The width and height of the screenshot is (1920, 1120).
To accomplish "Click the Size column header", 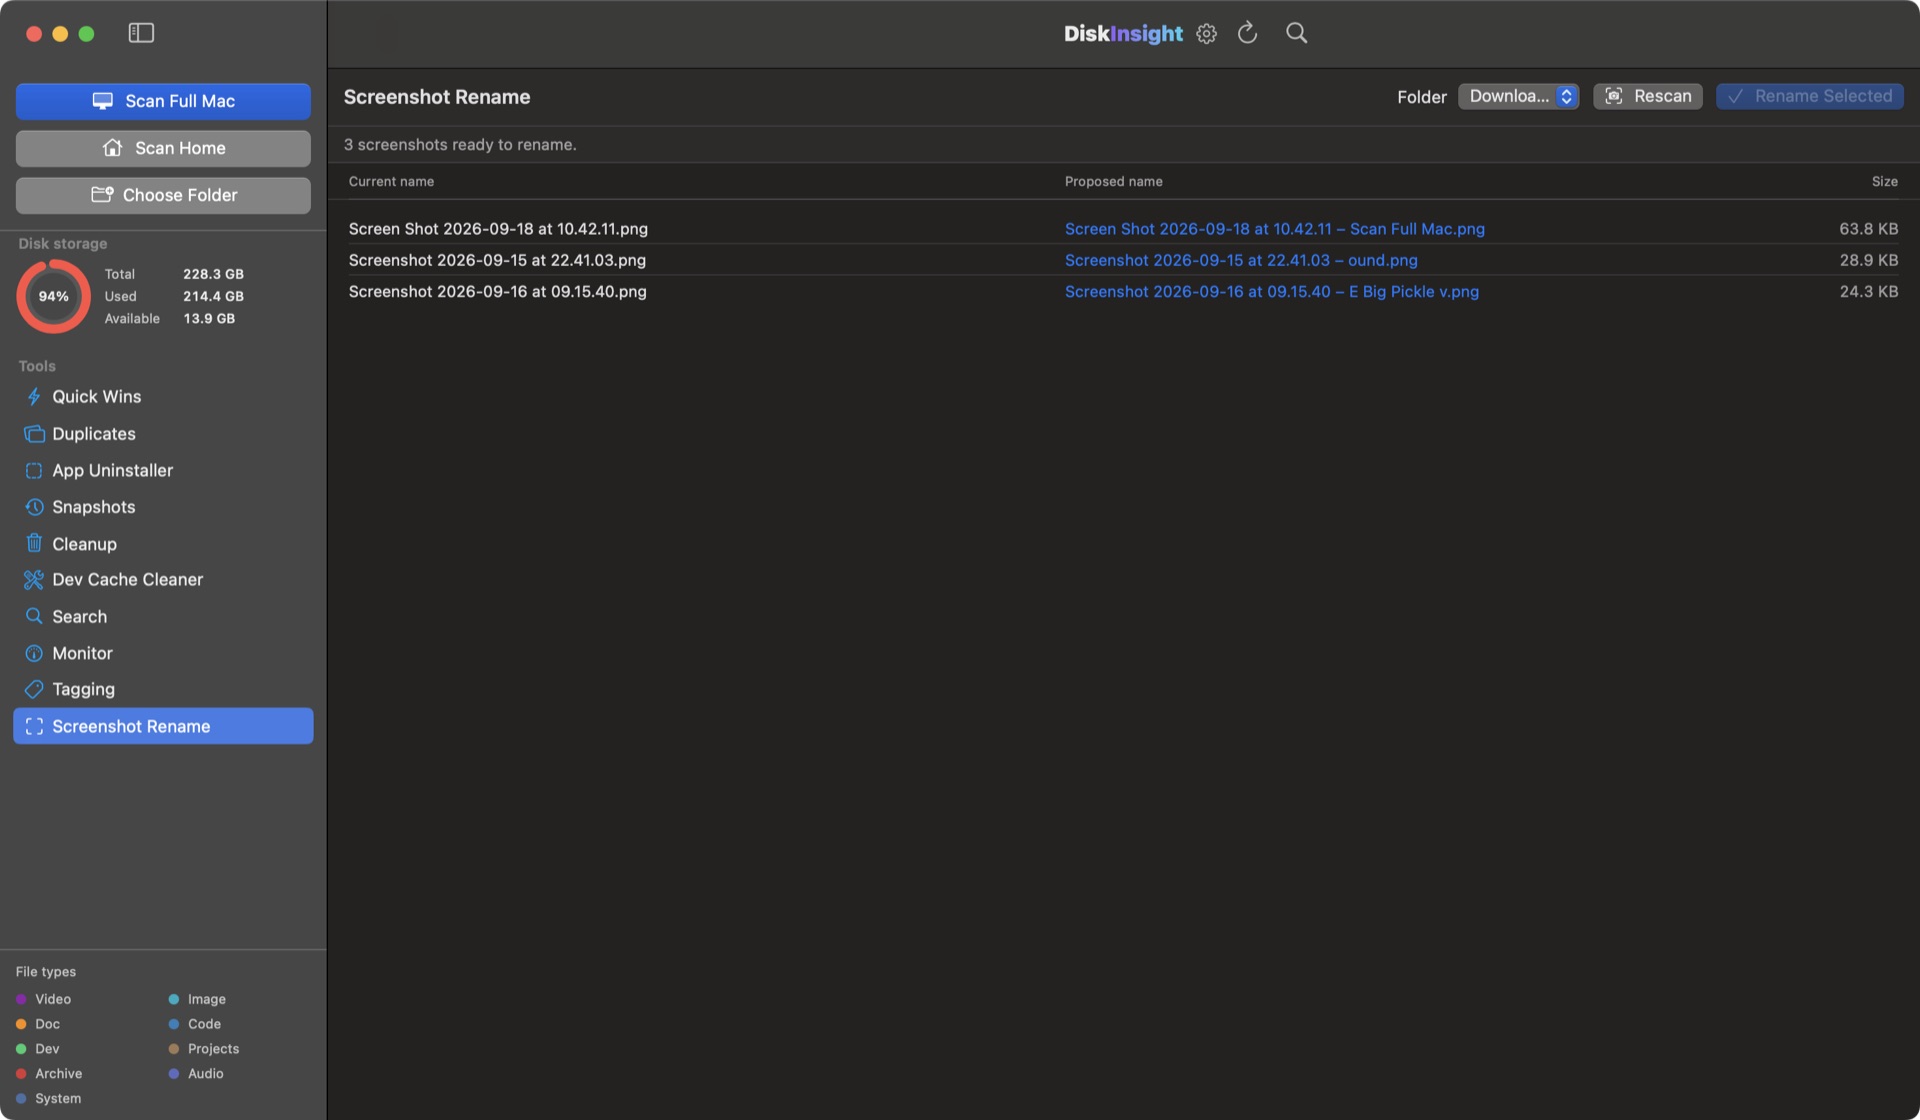I will [x=1884, y=181].
